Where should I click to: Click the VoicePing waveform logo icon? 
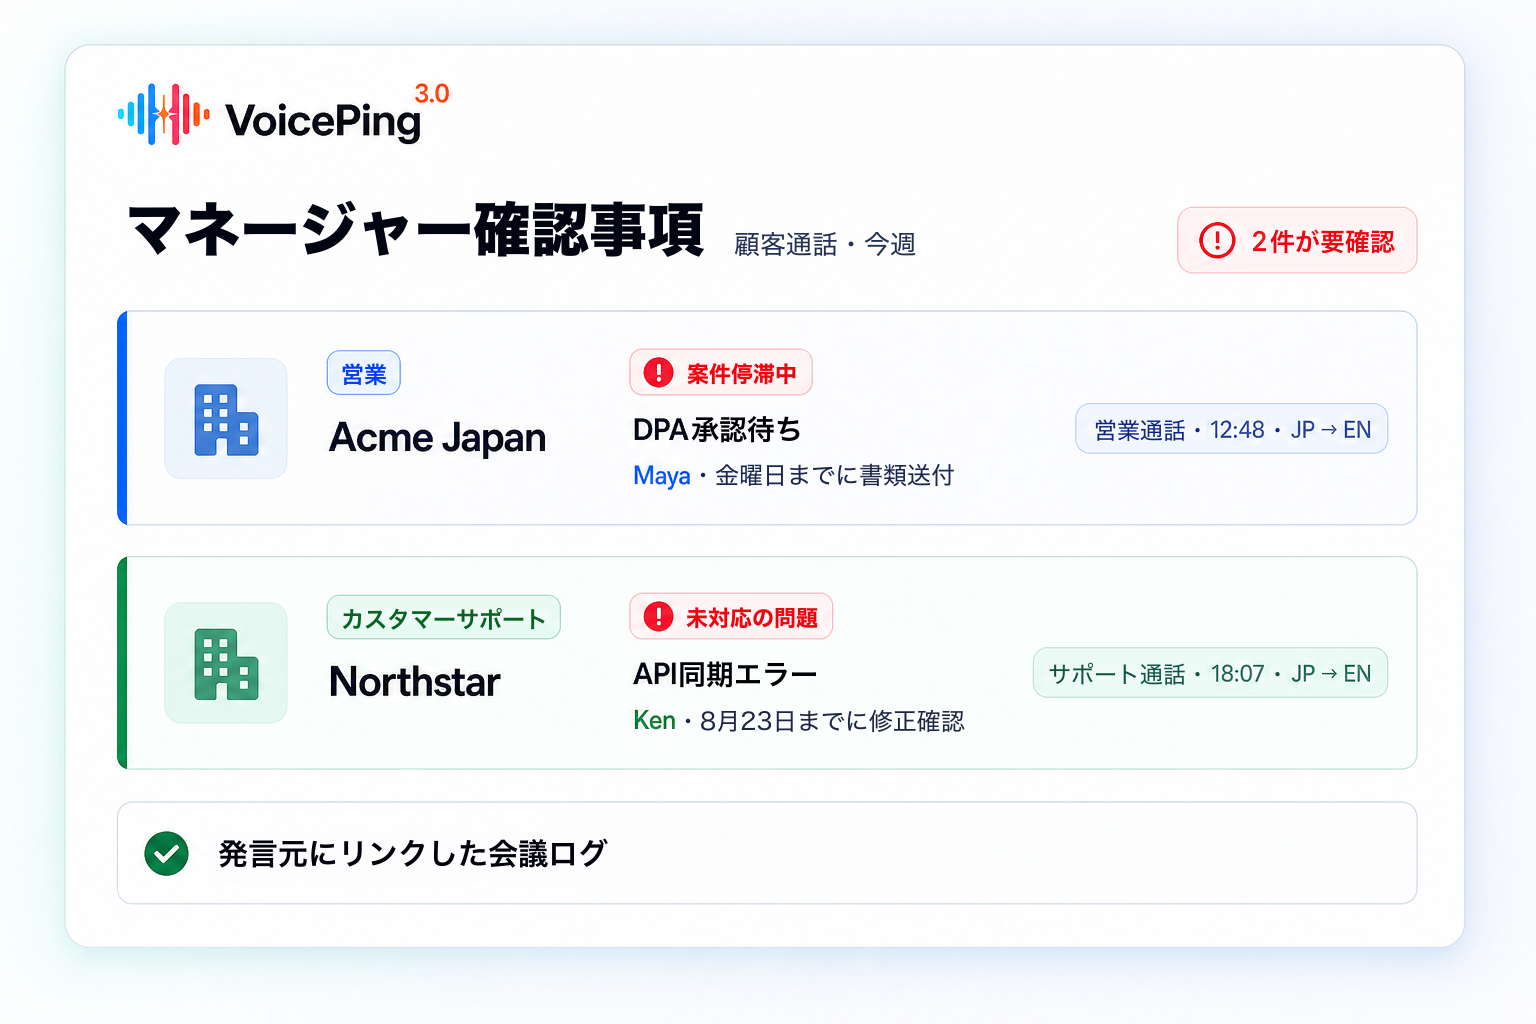[x=164, y=115]
